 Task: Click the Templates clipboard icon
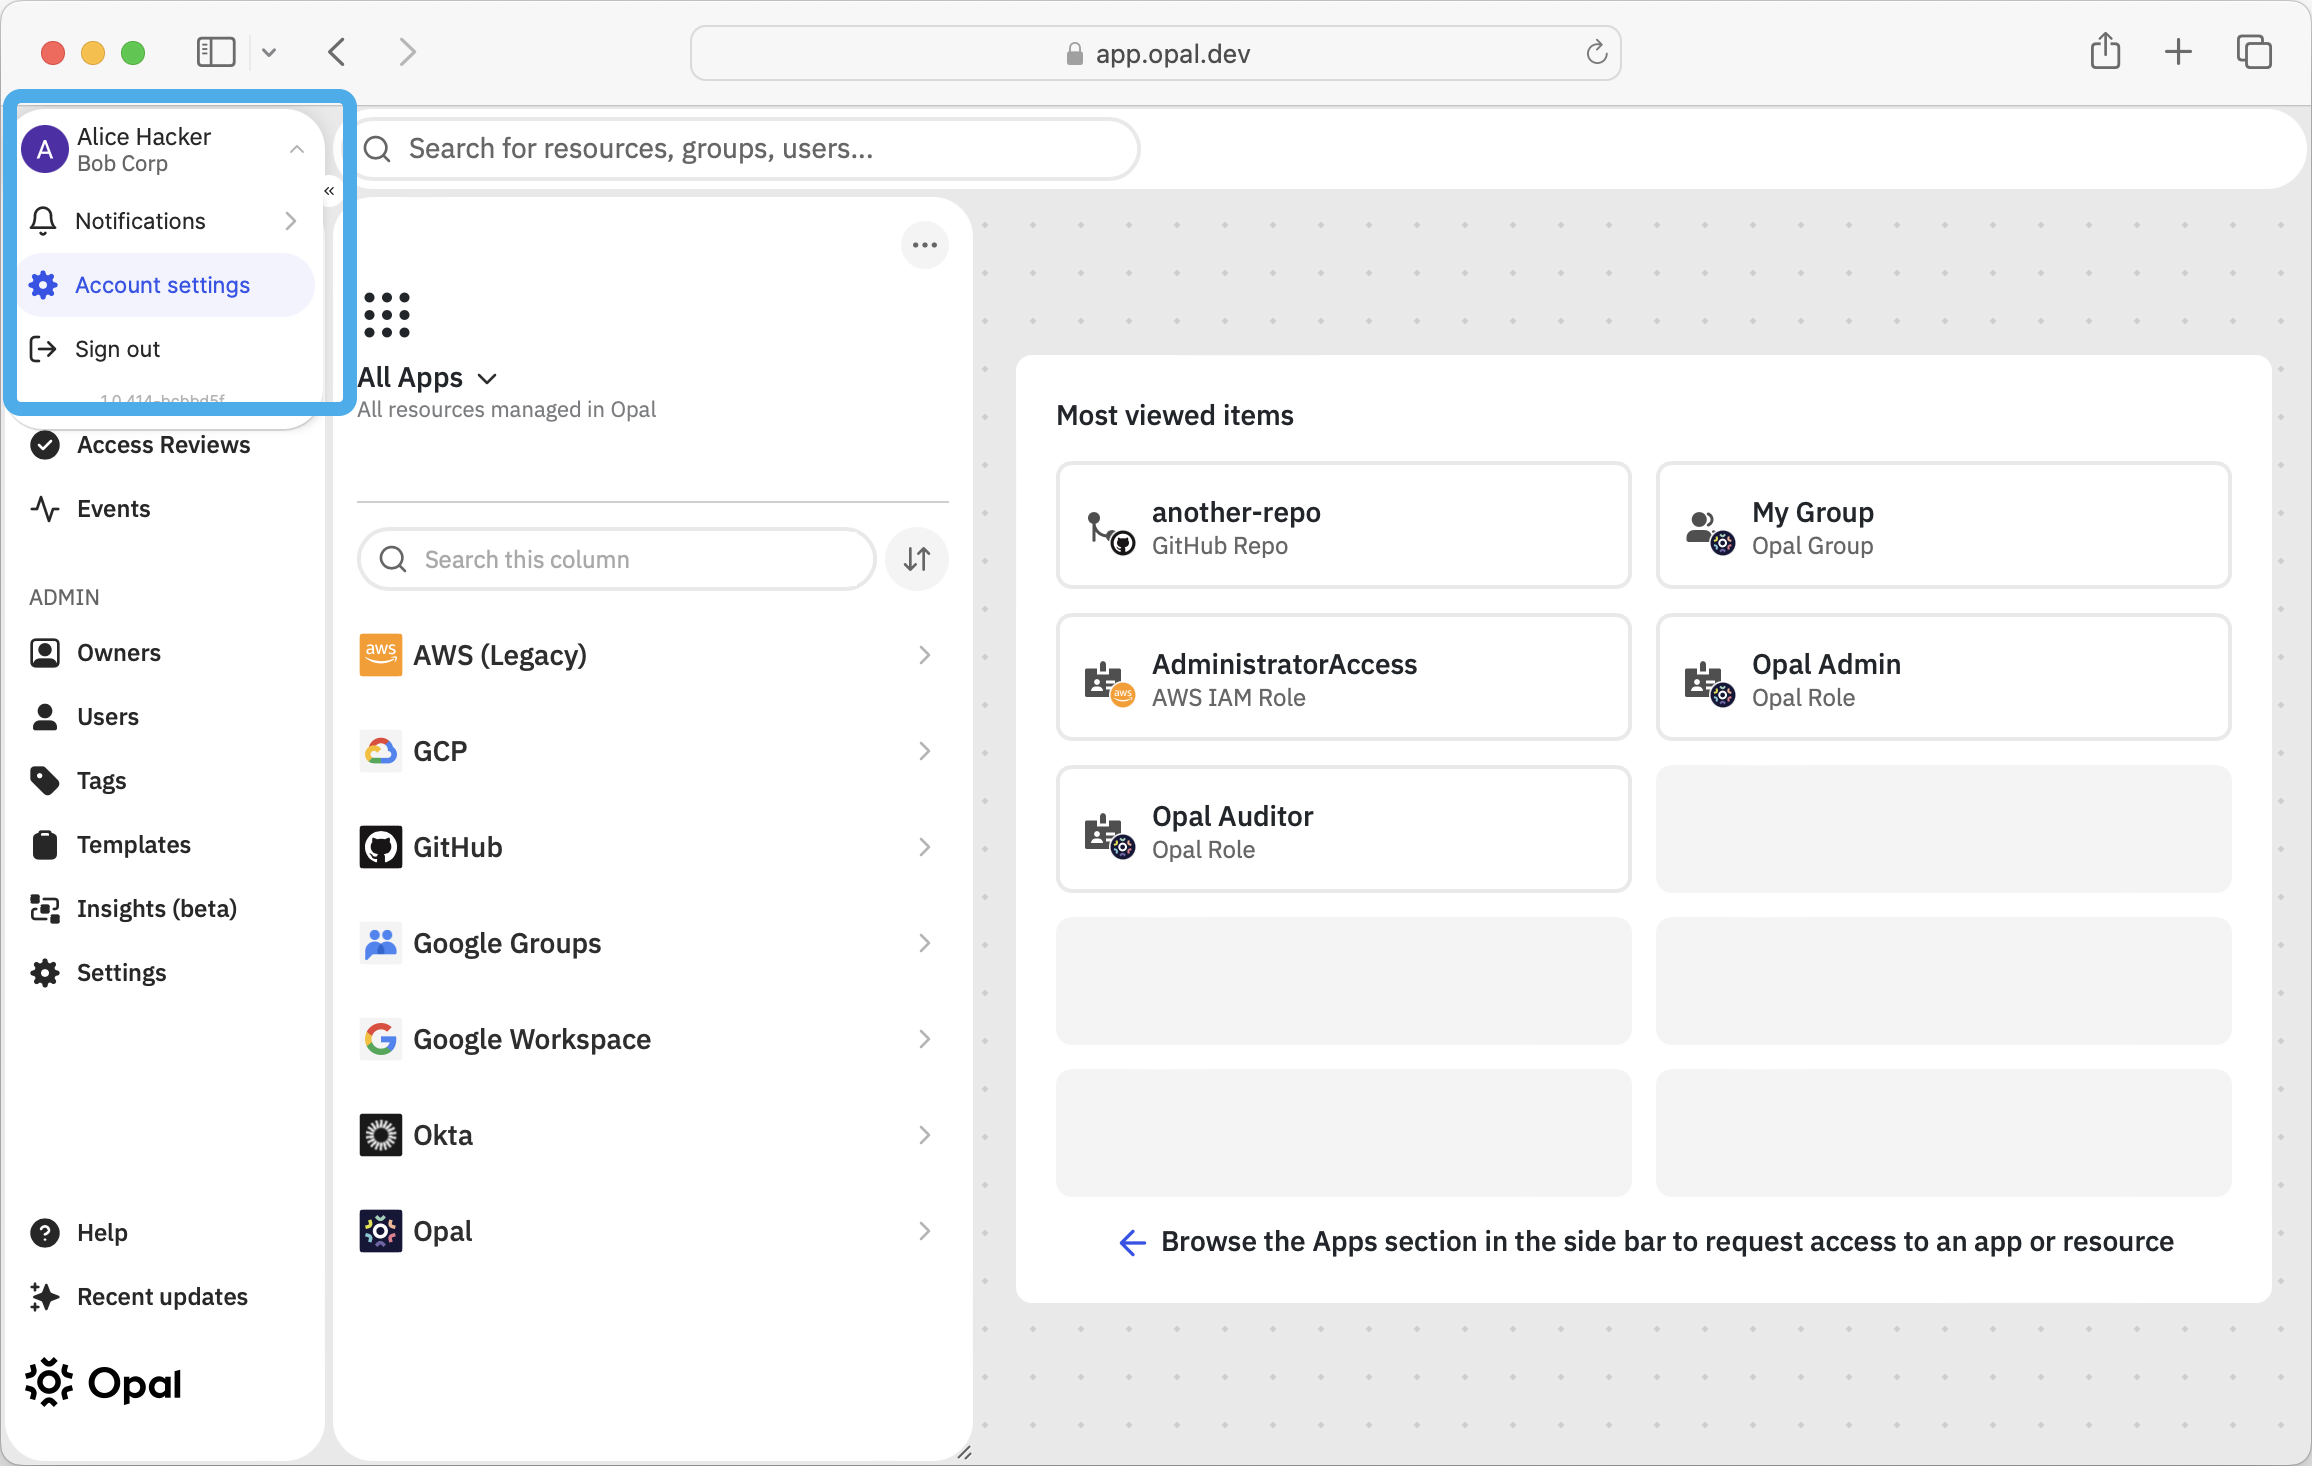45,845
